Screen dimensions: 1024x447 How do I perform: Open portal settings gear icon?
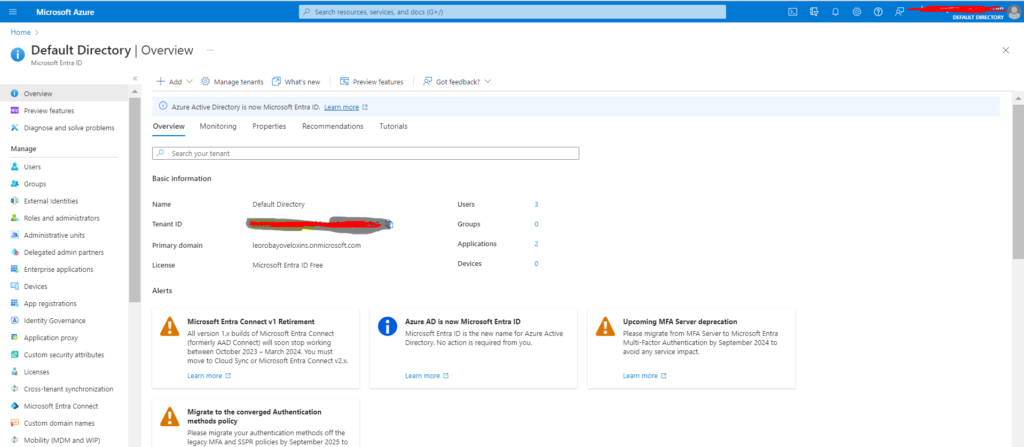coord(857,12)
